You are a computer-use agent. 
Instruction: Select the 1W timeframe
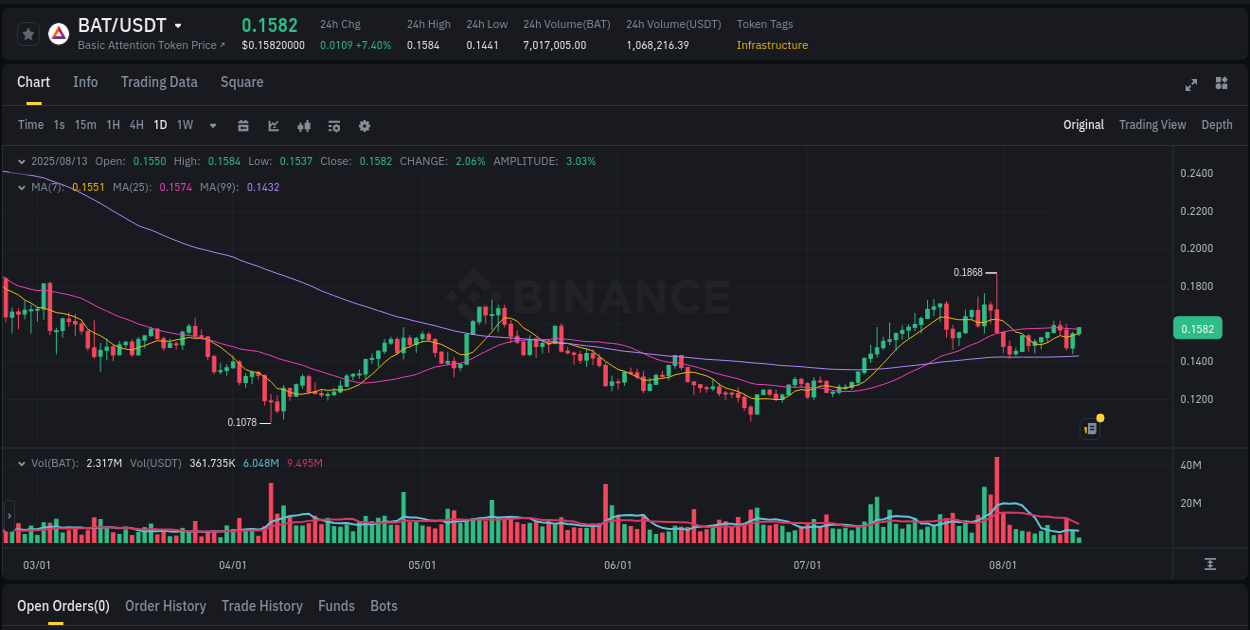tap(184, 125)
